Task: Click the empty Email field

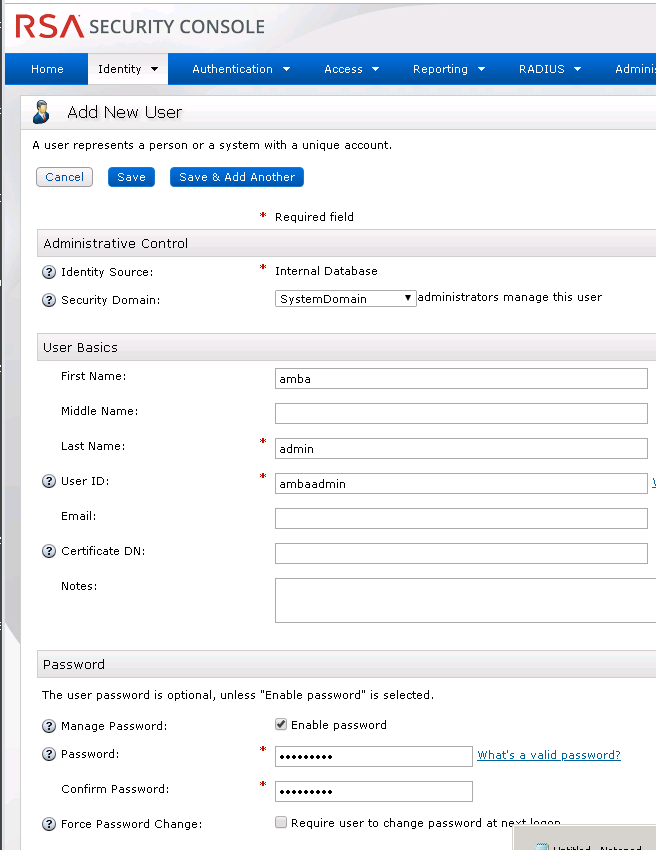Action: 461,519
